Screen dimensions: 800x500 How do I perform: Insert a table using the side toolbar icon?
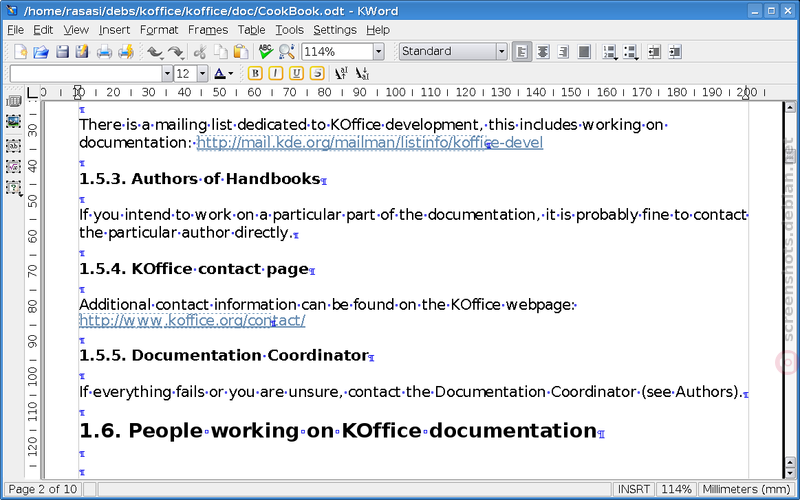tap(13, 101)
